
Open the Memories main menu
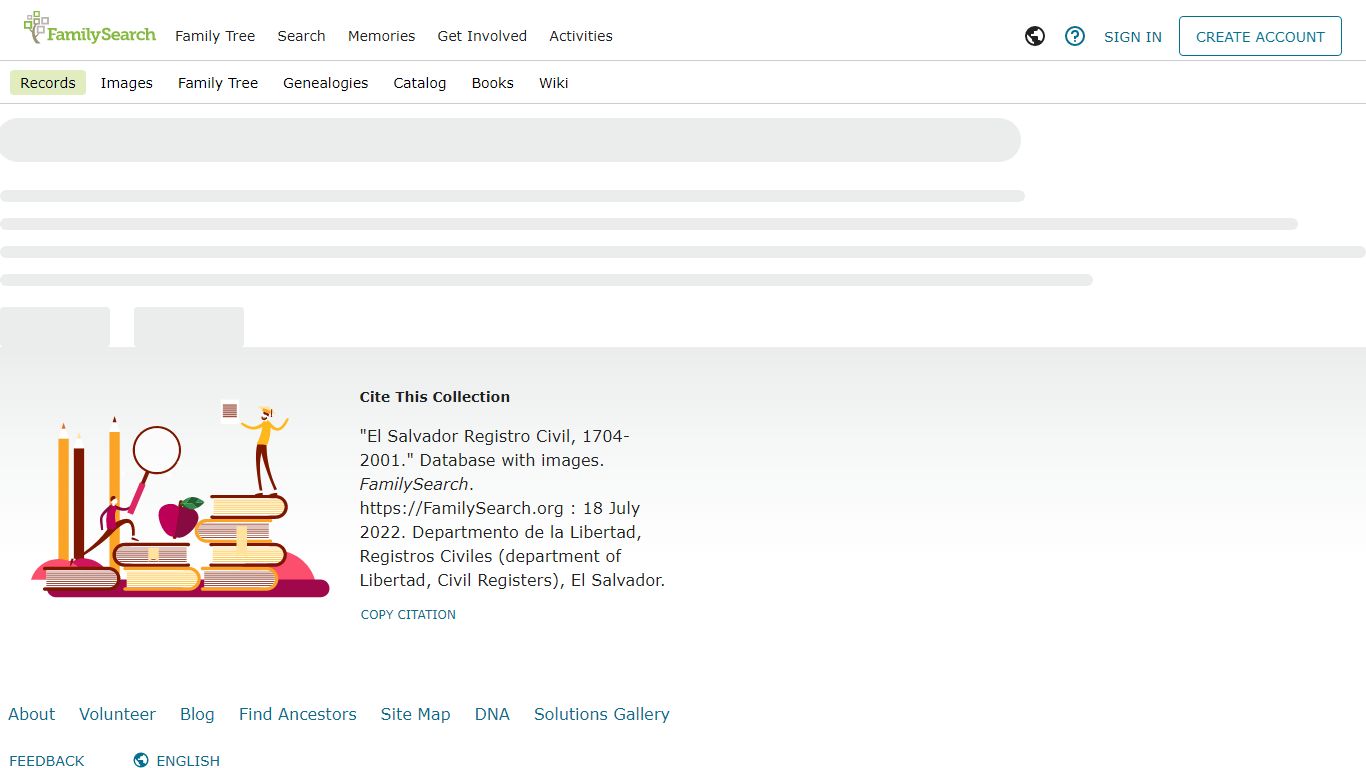381,36
